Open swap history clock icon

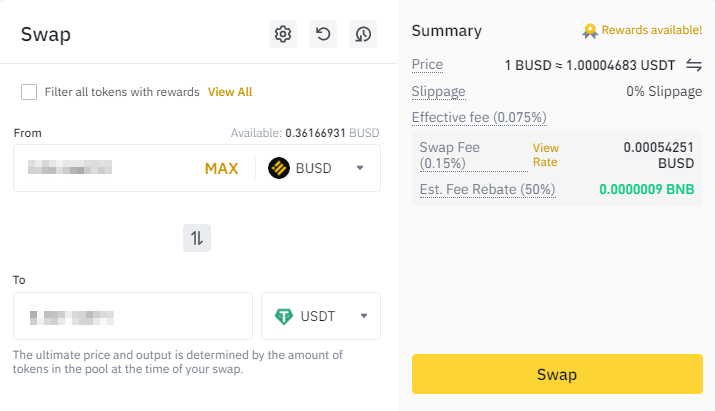tap(362, 34)
